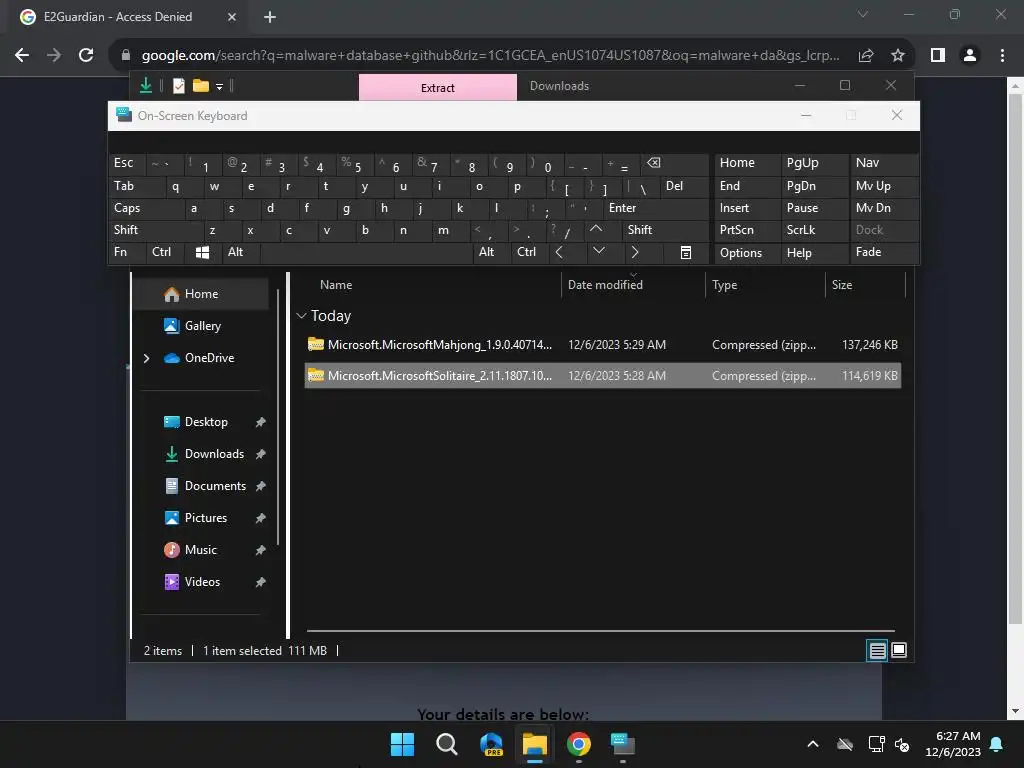Toggle the Nav key on keyboard
The image size is (1024, 768).
[884, 163]
